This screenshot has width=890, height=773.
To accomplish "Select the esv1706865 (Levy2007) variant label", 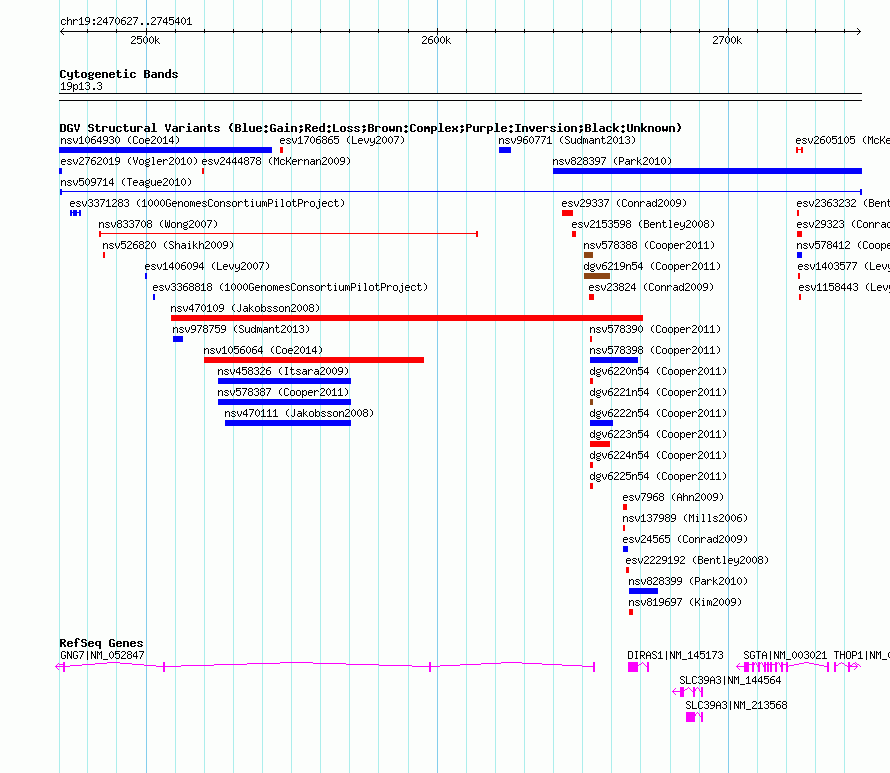I will click(x=342, y=140).
